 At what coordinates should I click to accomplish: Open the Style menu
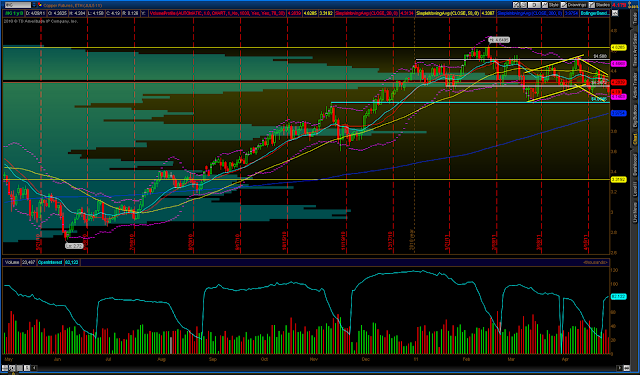tap(553, 5)
